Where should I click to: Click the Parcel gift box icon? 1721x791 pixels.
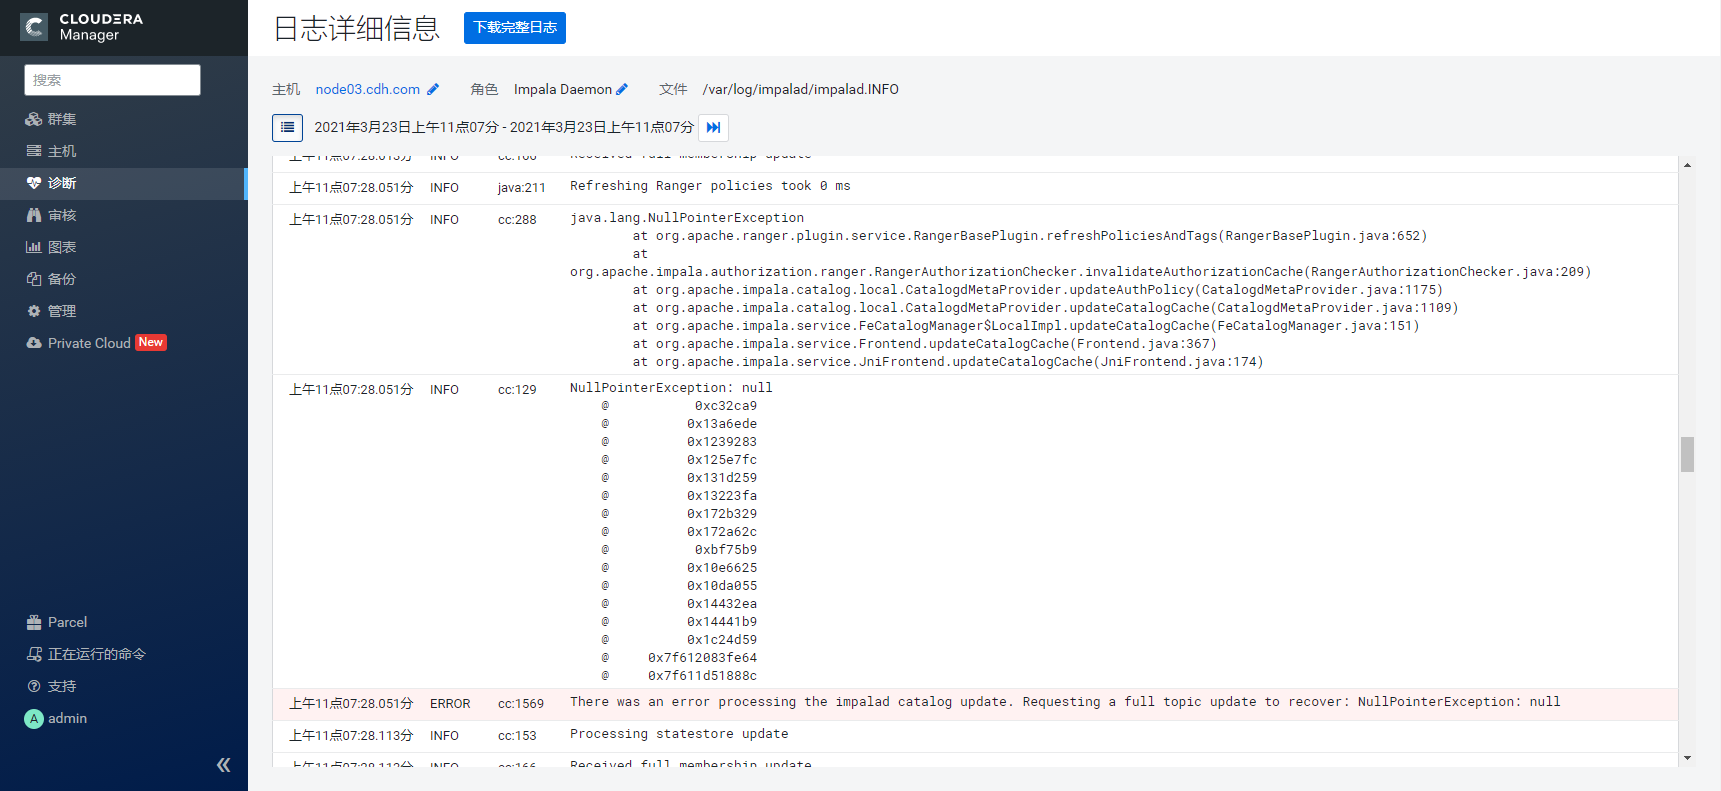[34, 622]
